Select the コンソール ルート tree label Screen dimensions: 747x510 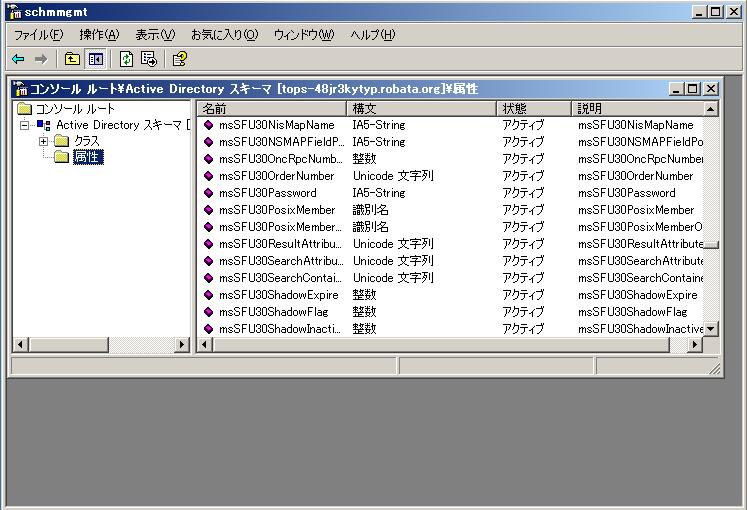point(75,109)
